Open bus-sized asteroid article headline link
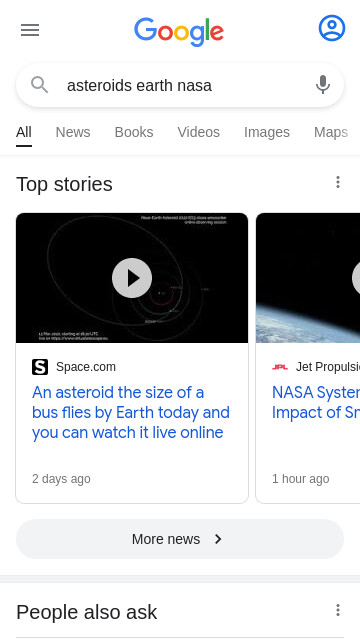Screen dimensions: 360x640 click(x=131, y=413)
